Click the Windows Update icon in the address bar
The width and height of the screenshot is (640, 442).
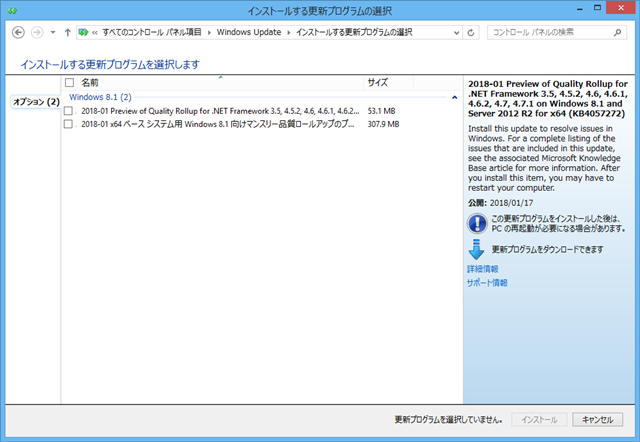(83, 32)
